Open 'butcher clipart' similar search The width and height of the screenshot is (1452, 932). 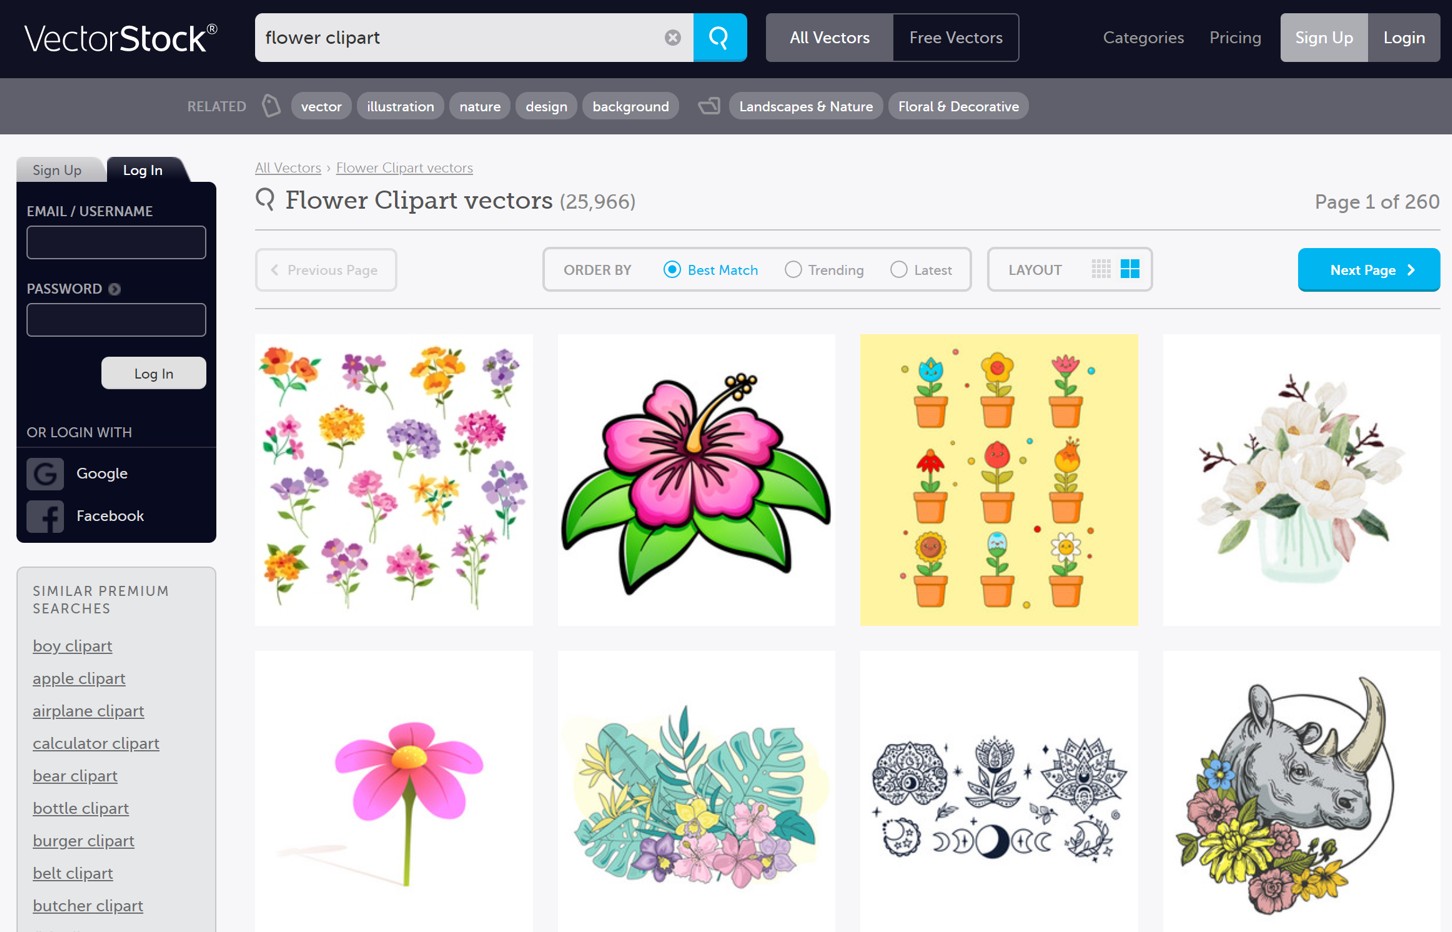pyautogui.click(x=88, y=906)
